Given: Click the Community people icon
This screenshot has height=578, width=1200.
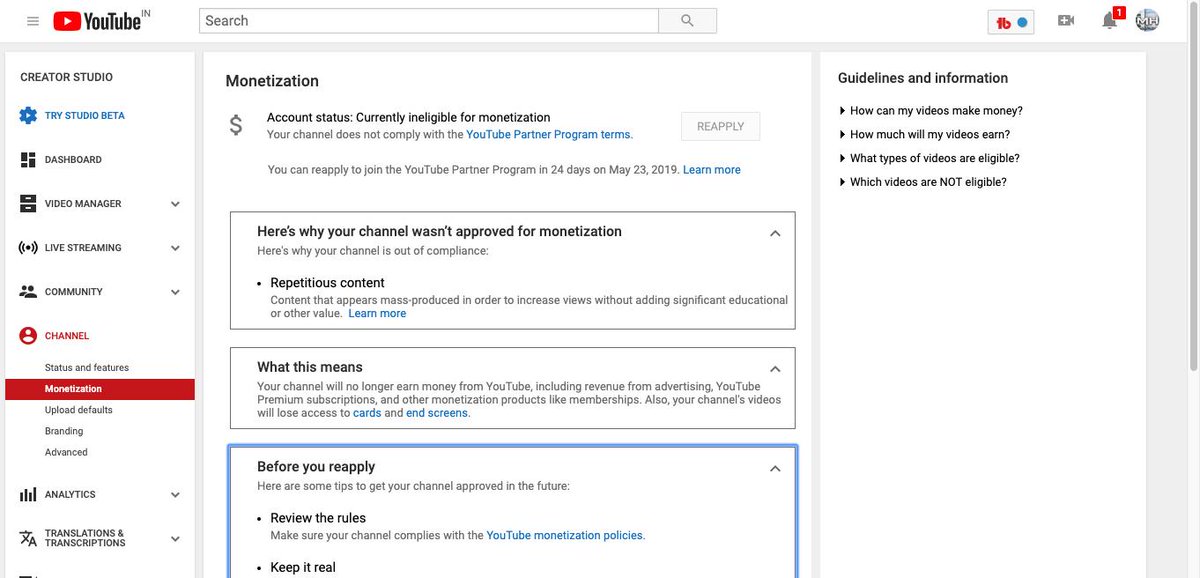Looking at the screenshot, I should click(x=28, y=292).
